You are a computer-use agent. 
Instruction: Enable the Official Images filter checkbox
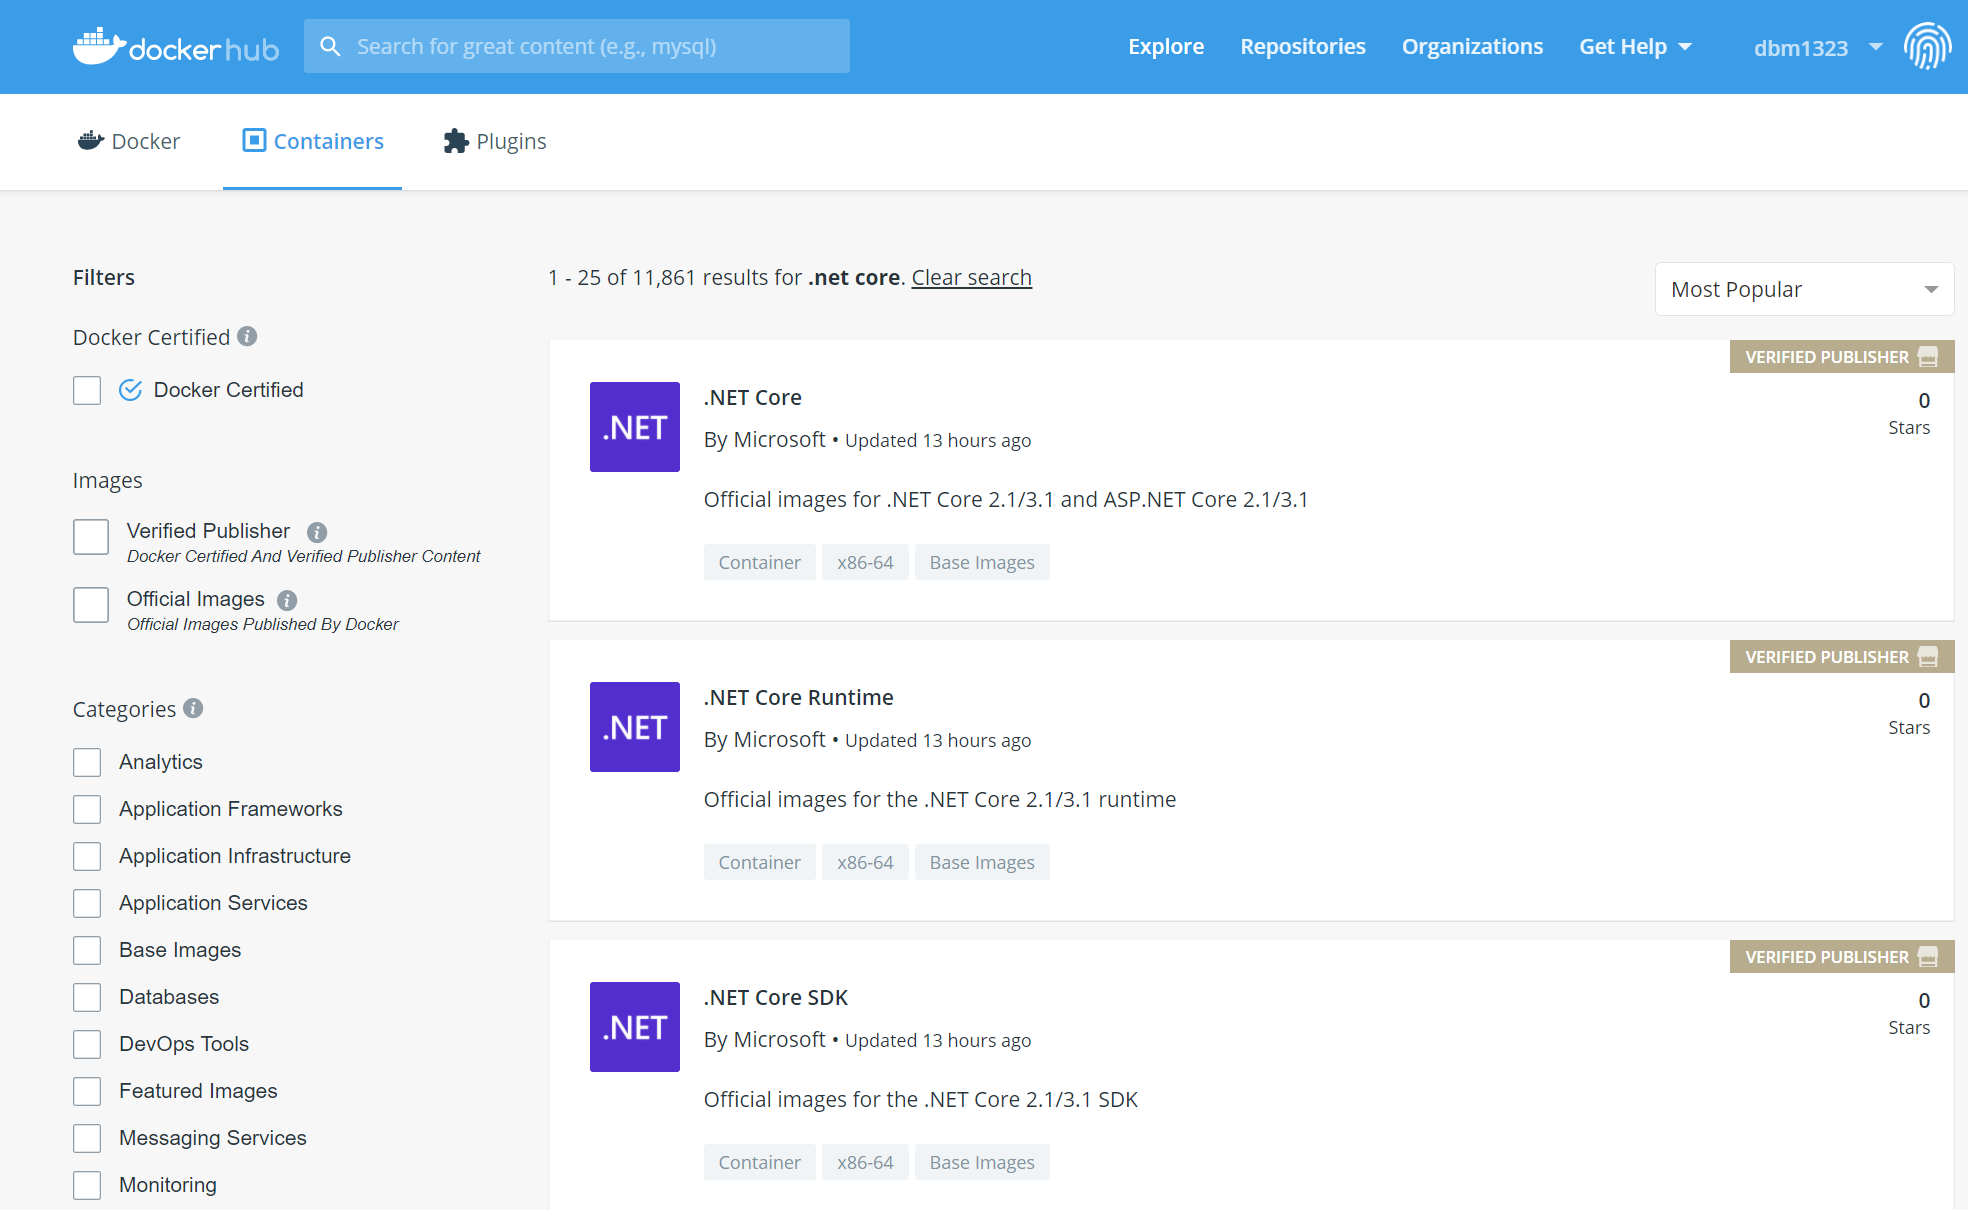tap(89, 604)
